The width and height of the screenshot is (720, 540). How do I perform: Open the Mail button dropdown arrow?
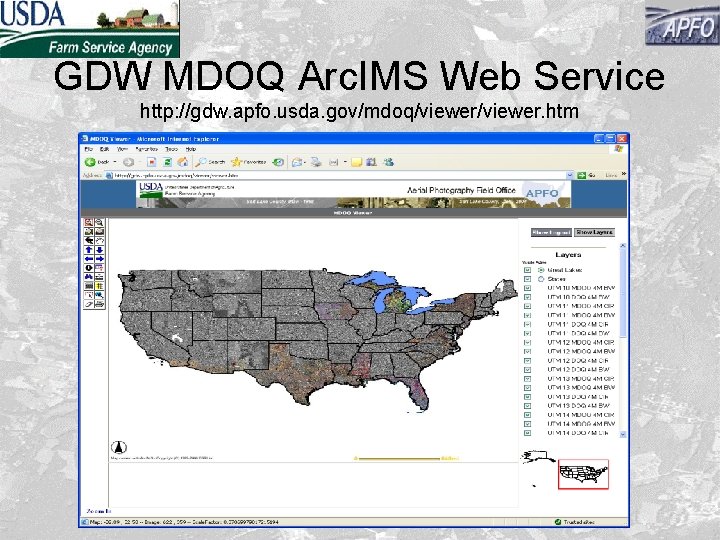click(305, 162)
